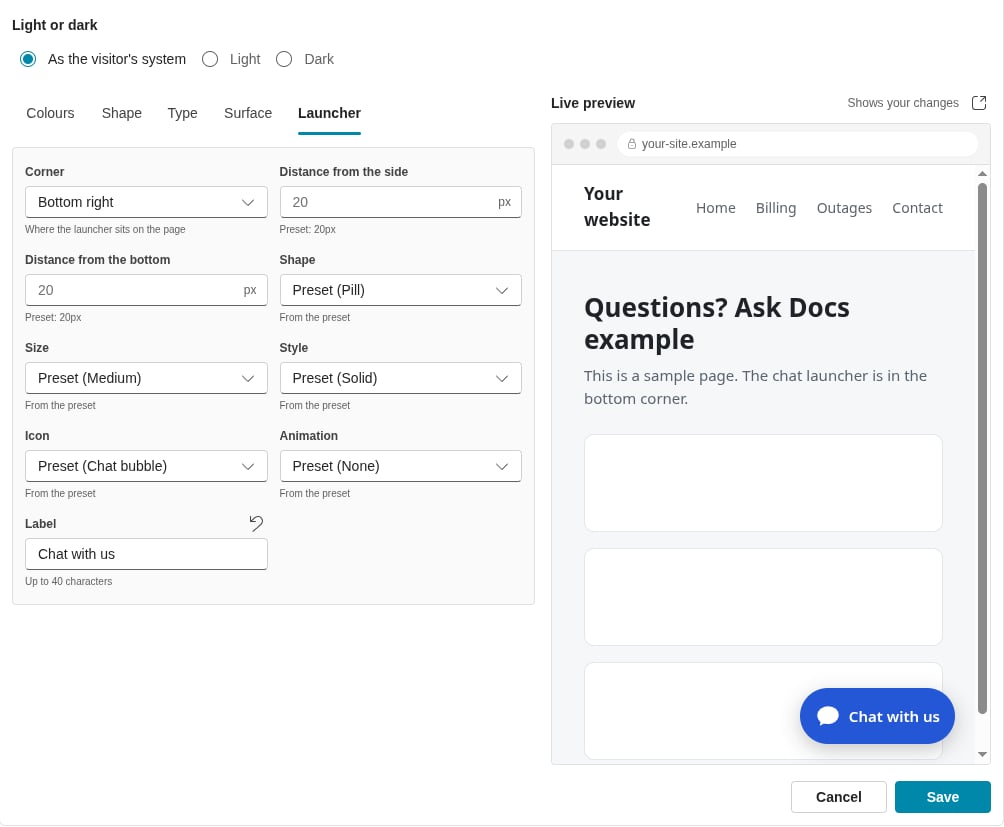Click the 'Chat with us' launcher button
The width and height of the screenshot is (1004, 827).
tap(877, 716)
